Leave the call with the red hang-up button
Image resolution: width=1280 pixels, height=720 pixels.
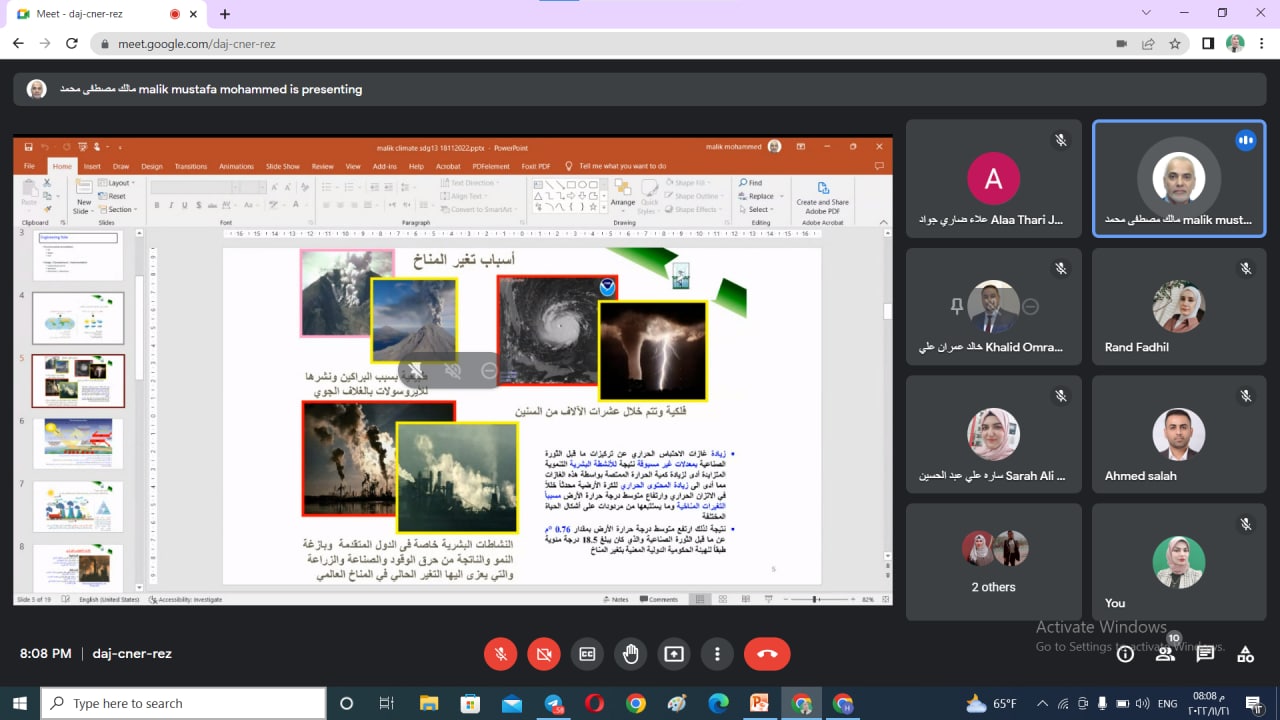tap(767, 654)
